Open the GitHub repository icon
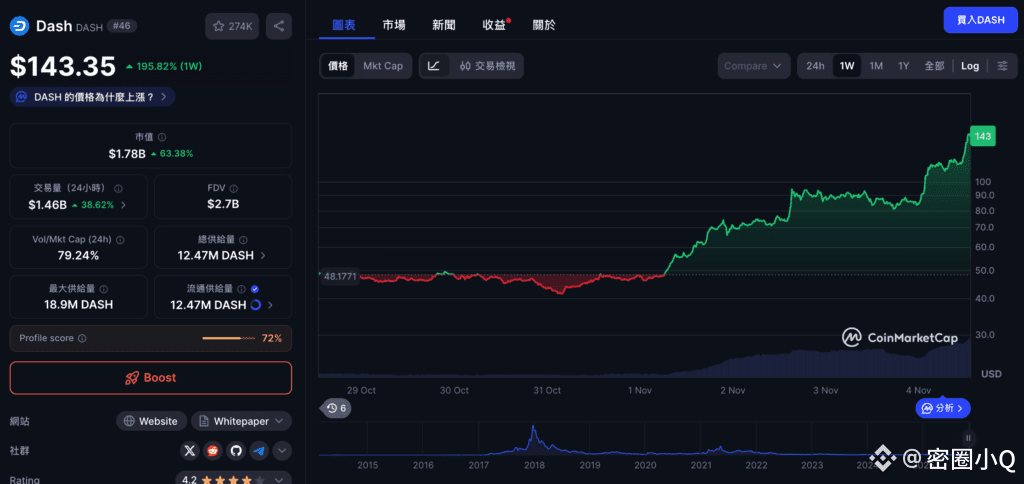The height and width of the screenshot is (484, 1024). pos(236,451)
